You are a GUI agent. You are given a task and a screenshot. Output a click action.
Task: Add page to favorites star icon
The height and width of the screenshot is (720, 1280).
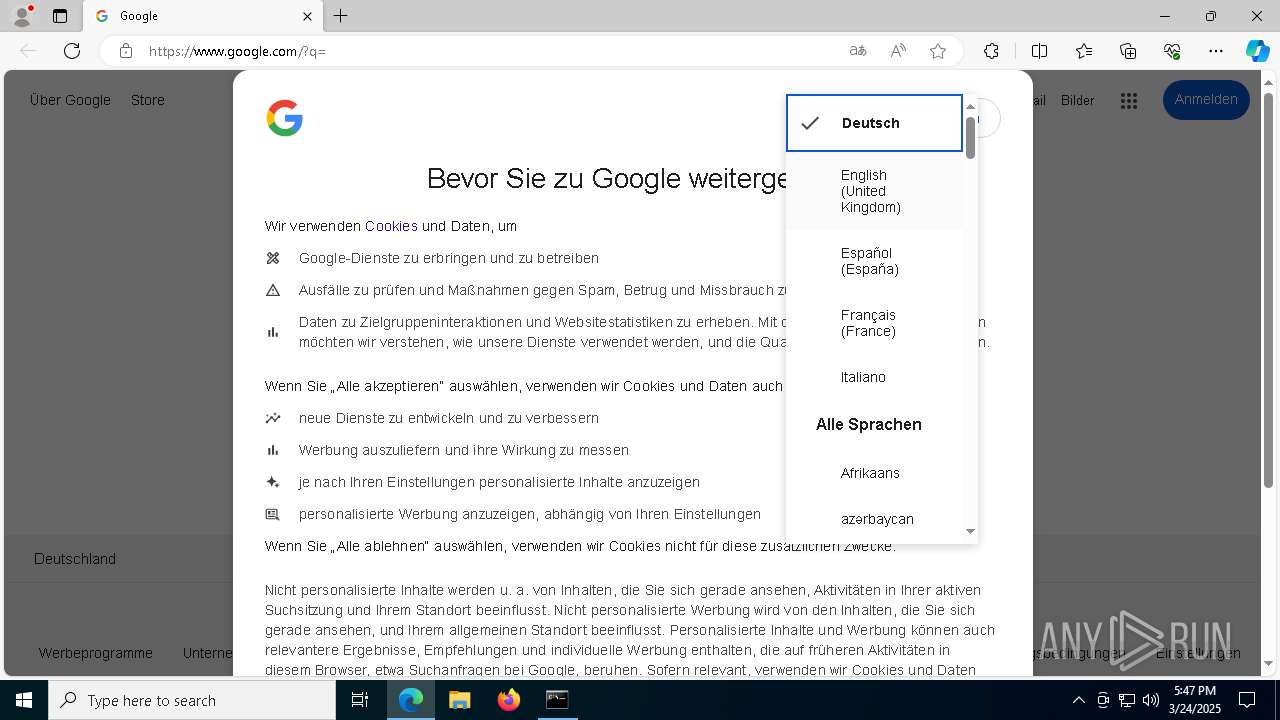pos(938,51)
